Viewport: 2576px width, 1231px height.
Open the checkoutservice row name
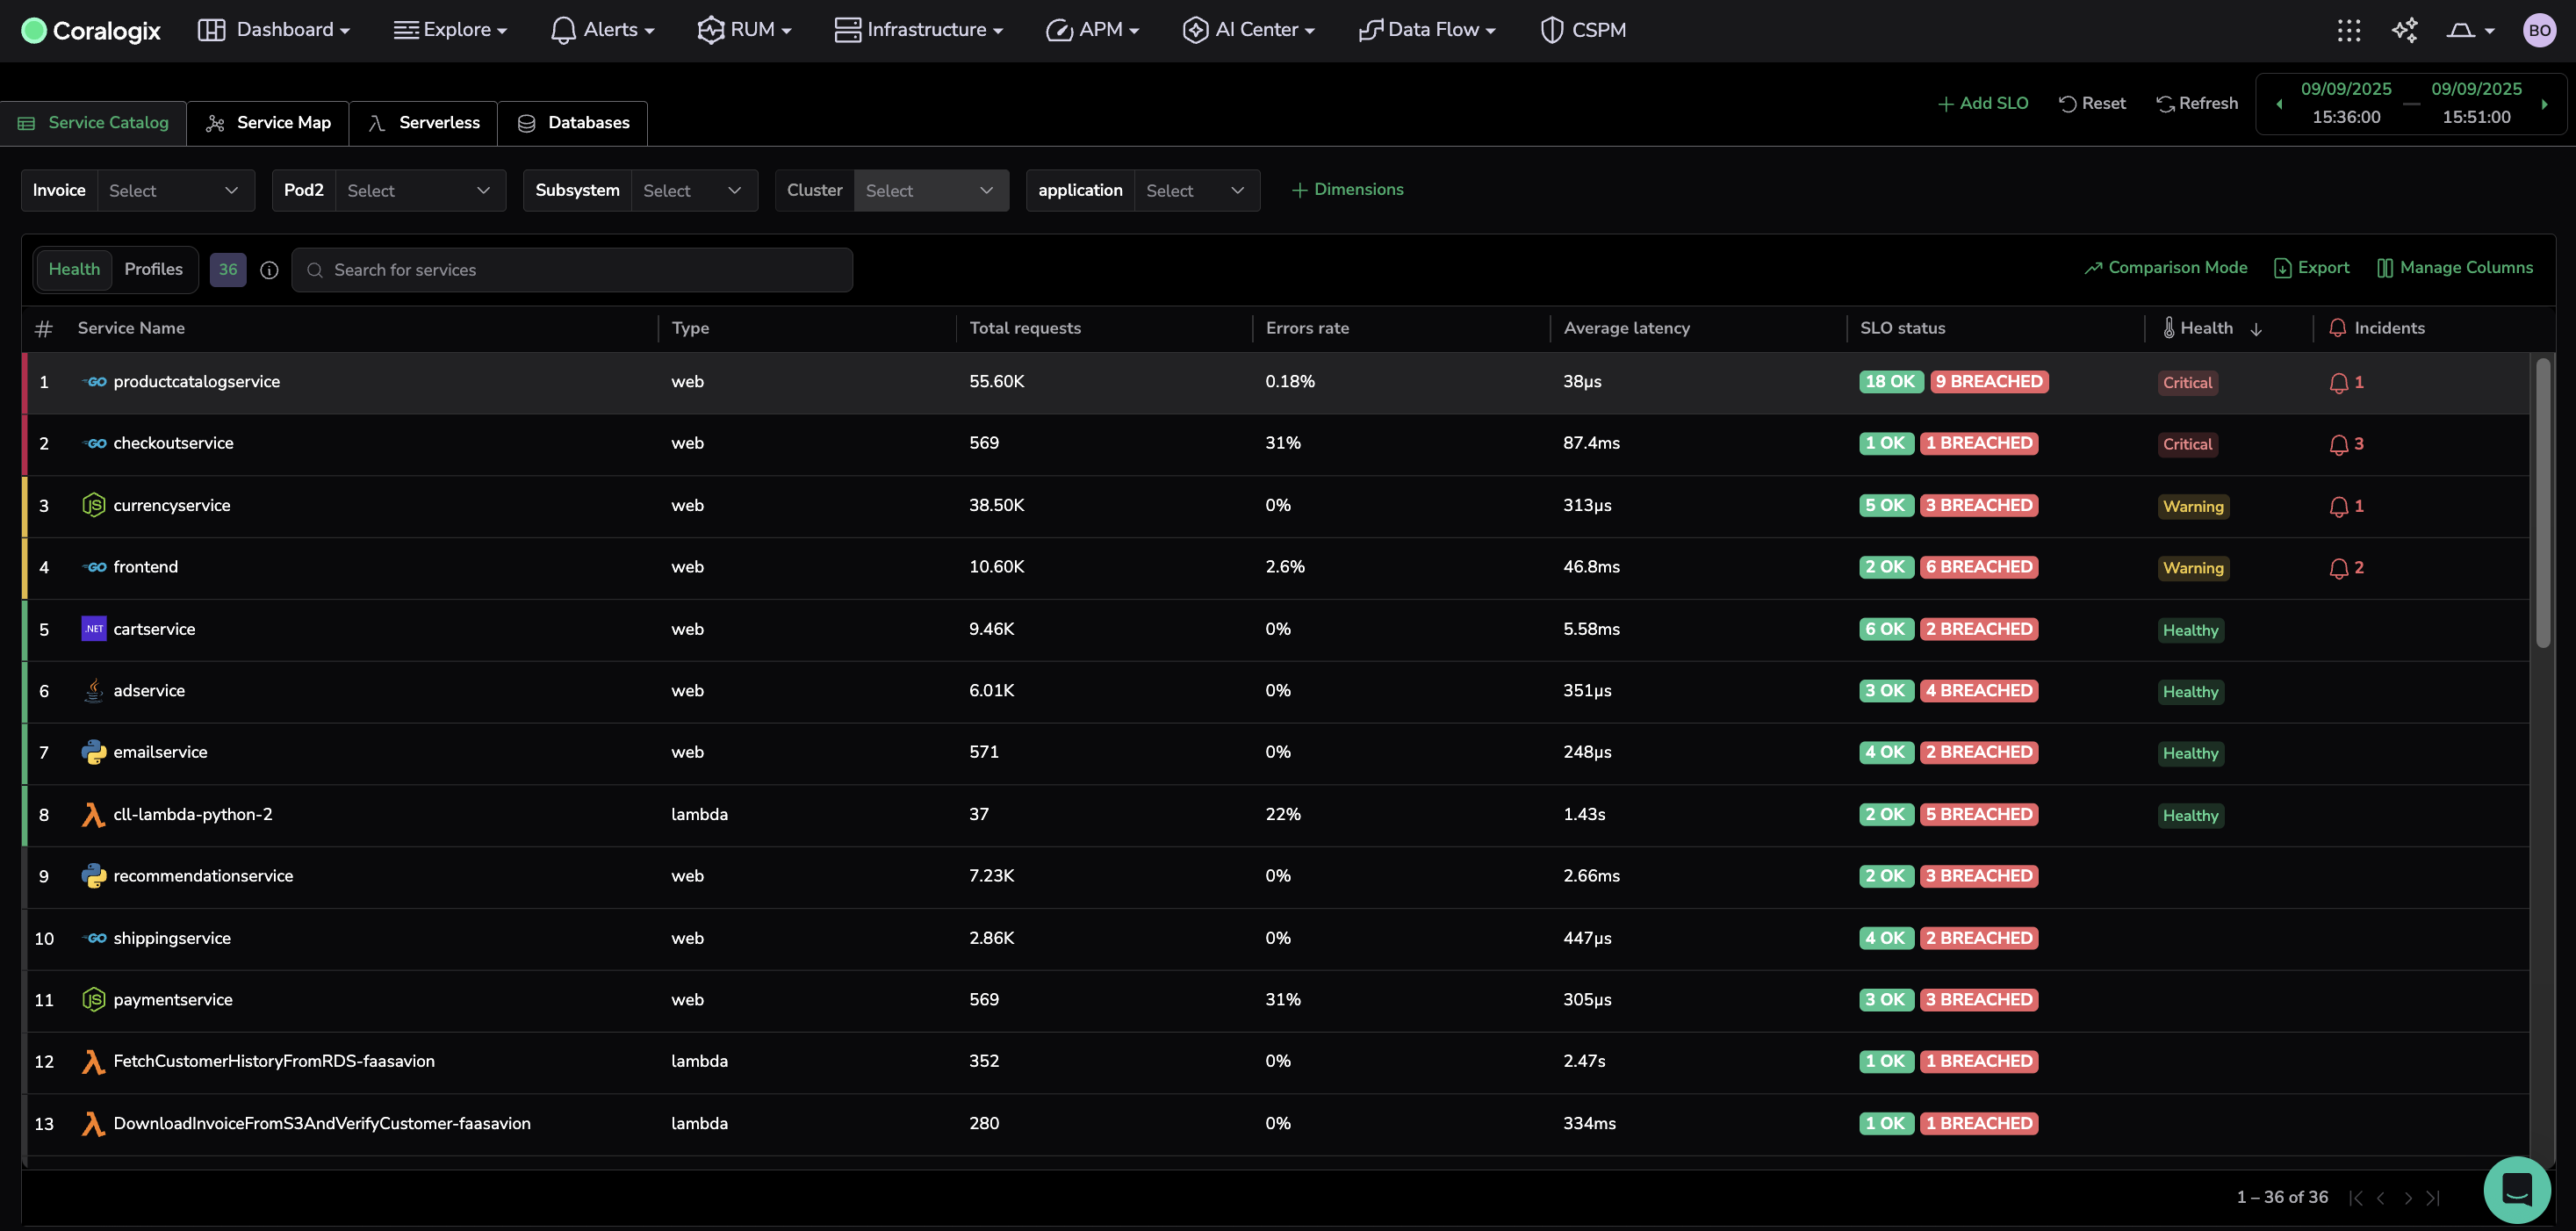[173, 443]
